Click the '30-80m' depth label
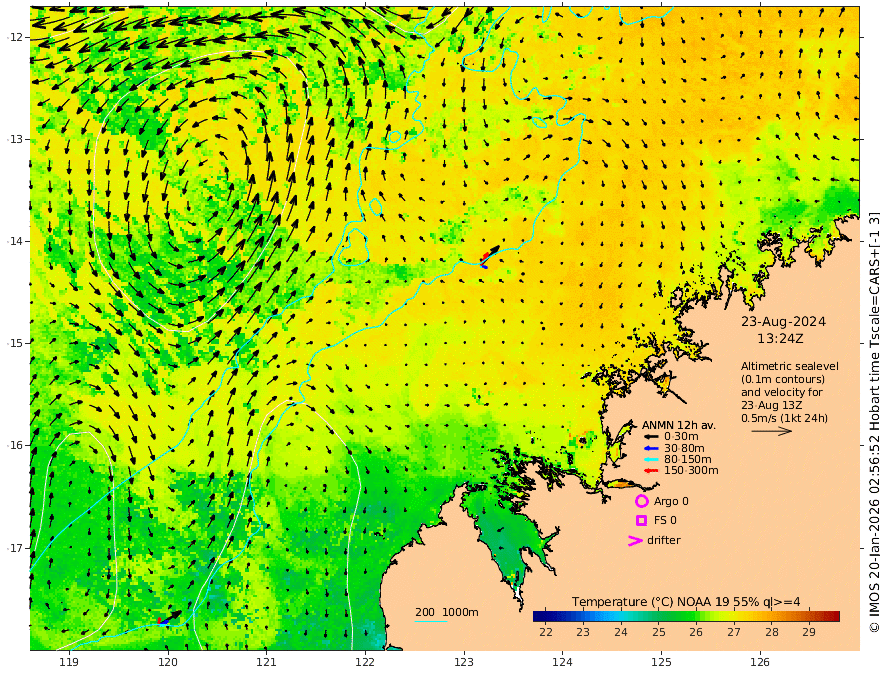The width and height of the screenshot is (880, 680). [684, 448]
